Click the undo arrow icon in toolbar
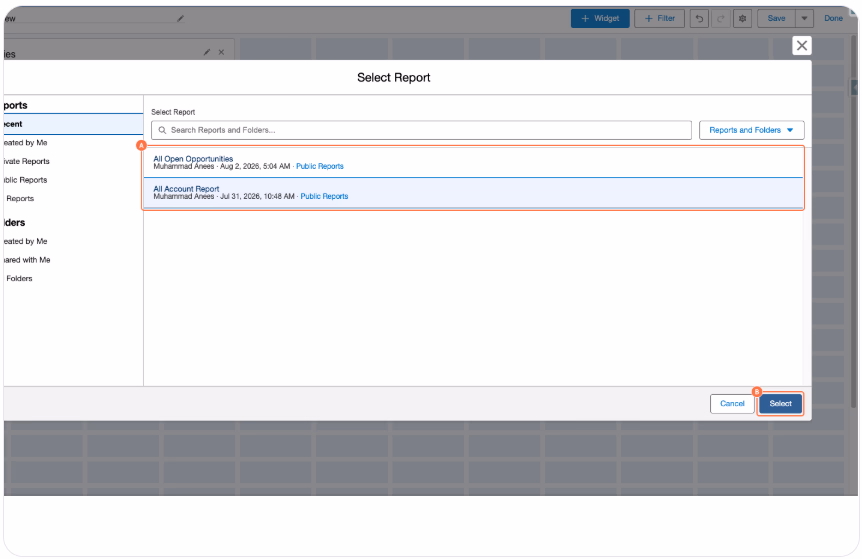 pos(699,19)
